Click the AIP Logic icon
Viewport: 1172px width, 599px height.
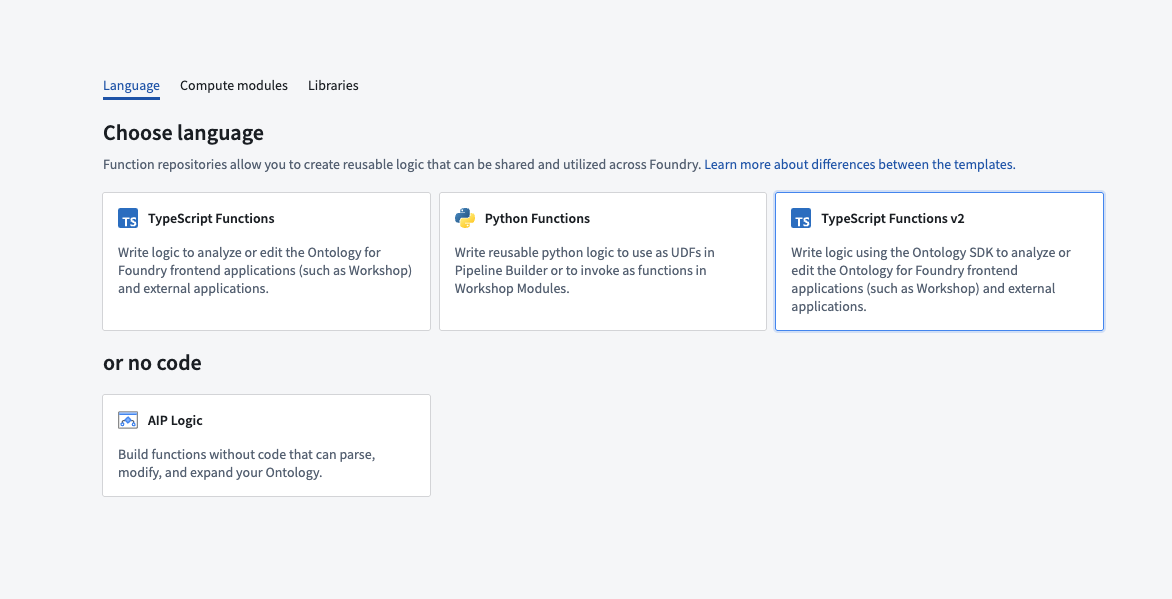(x=127, y=420)
